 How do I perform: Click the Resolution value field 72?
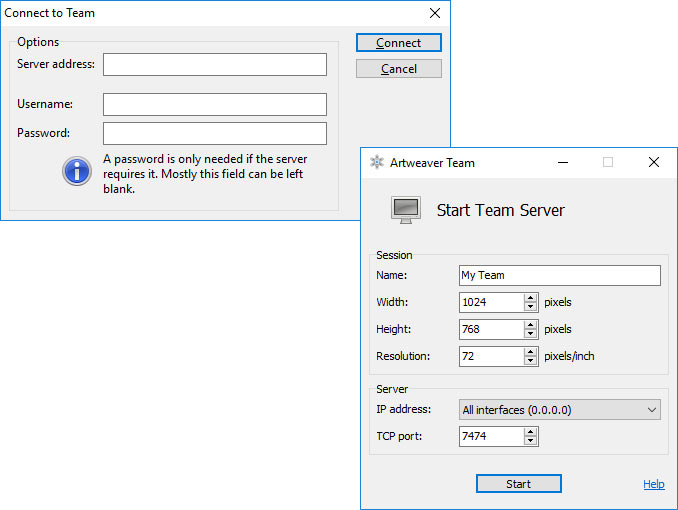pyautogui.click(x=491, y=356)
